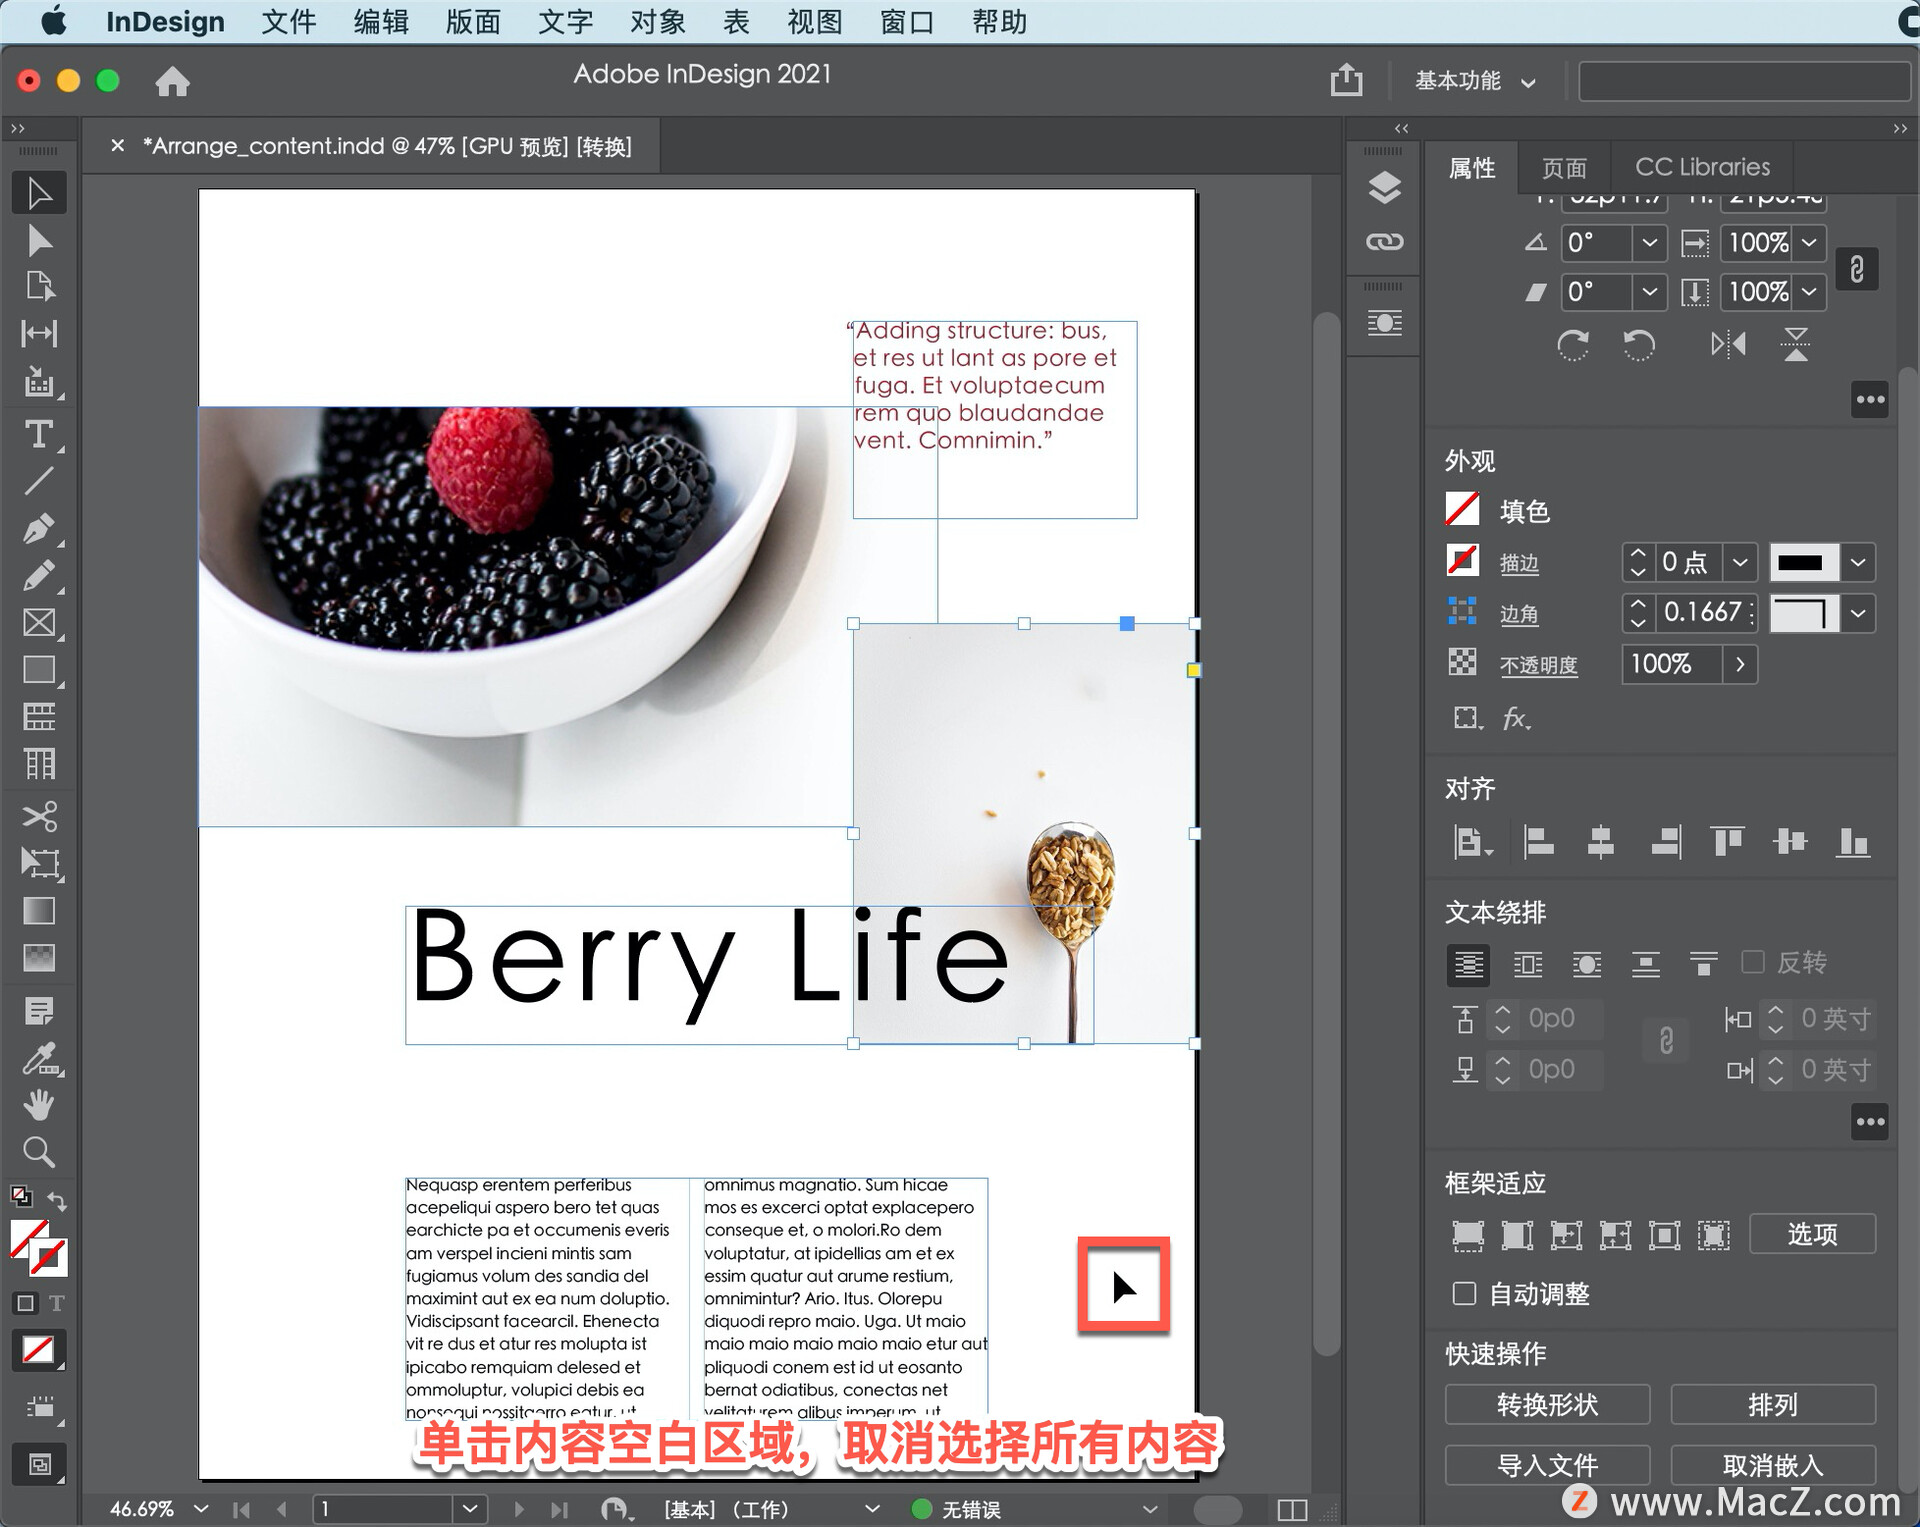Align left edges of objects

click(1538, 842)
